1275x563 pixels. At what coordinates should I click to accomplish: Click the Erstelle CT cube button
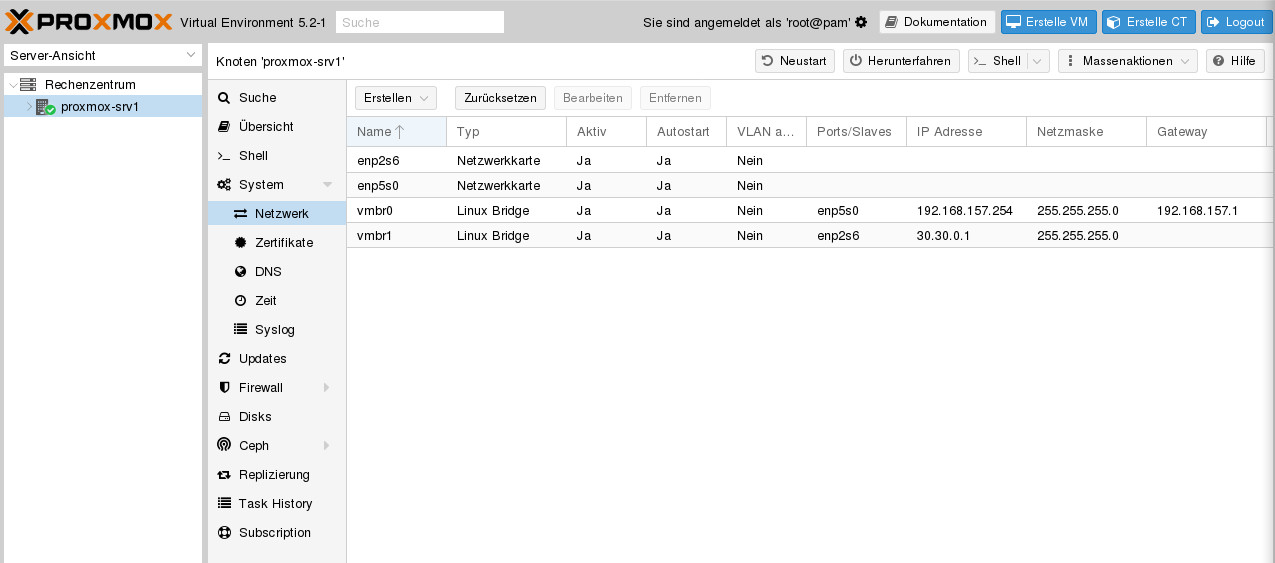(x=1148, y=22)
